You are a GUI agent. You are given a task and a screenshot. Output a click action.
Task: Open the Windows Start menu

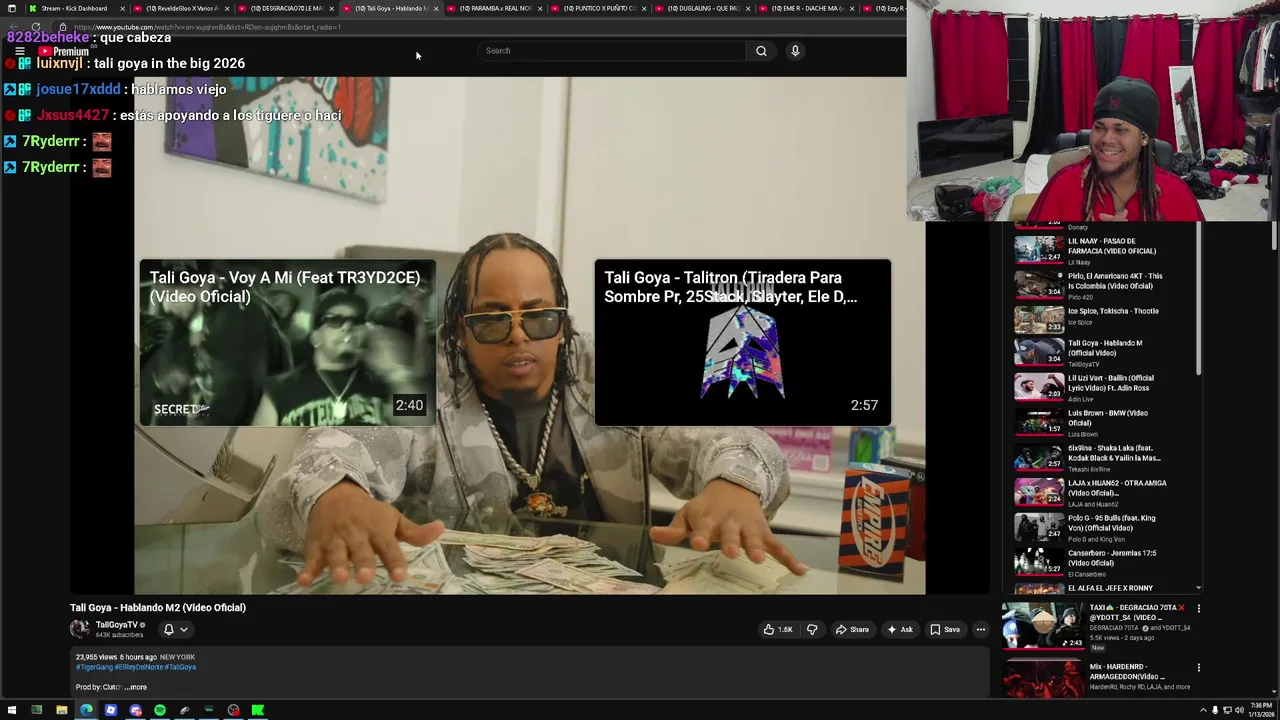pos(12,710)
